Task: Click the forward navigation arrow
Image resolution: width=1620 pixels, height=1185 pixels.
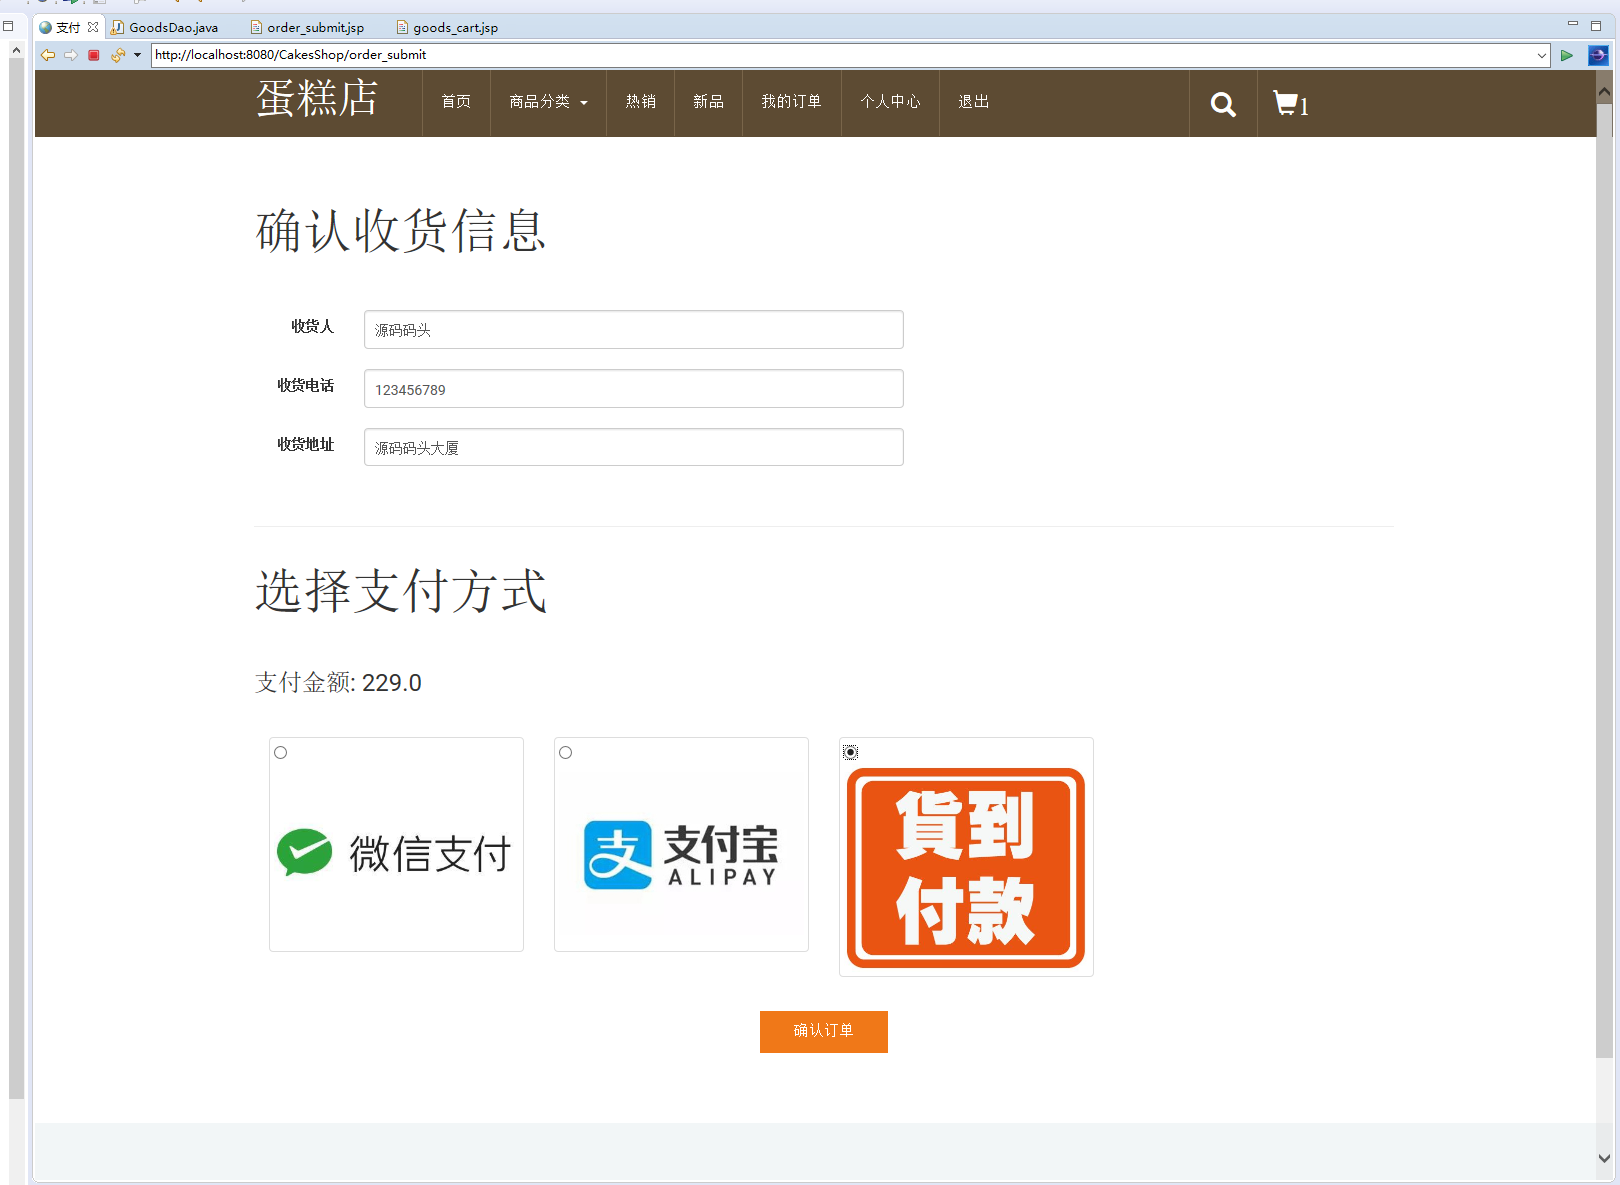Action: (70, 55)
